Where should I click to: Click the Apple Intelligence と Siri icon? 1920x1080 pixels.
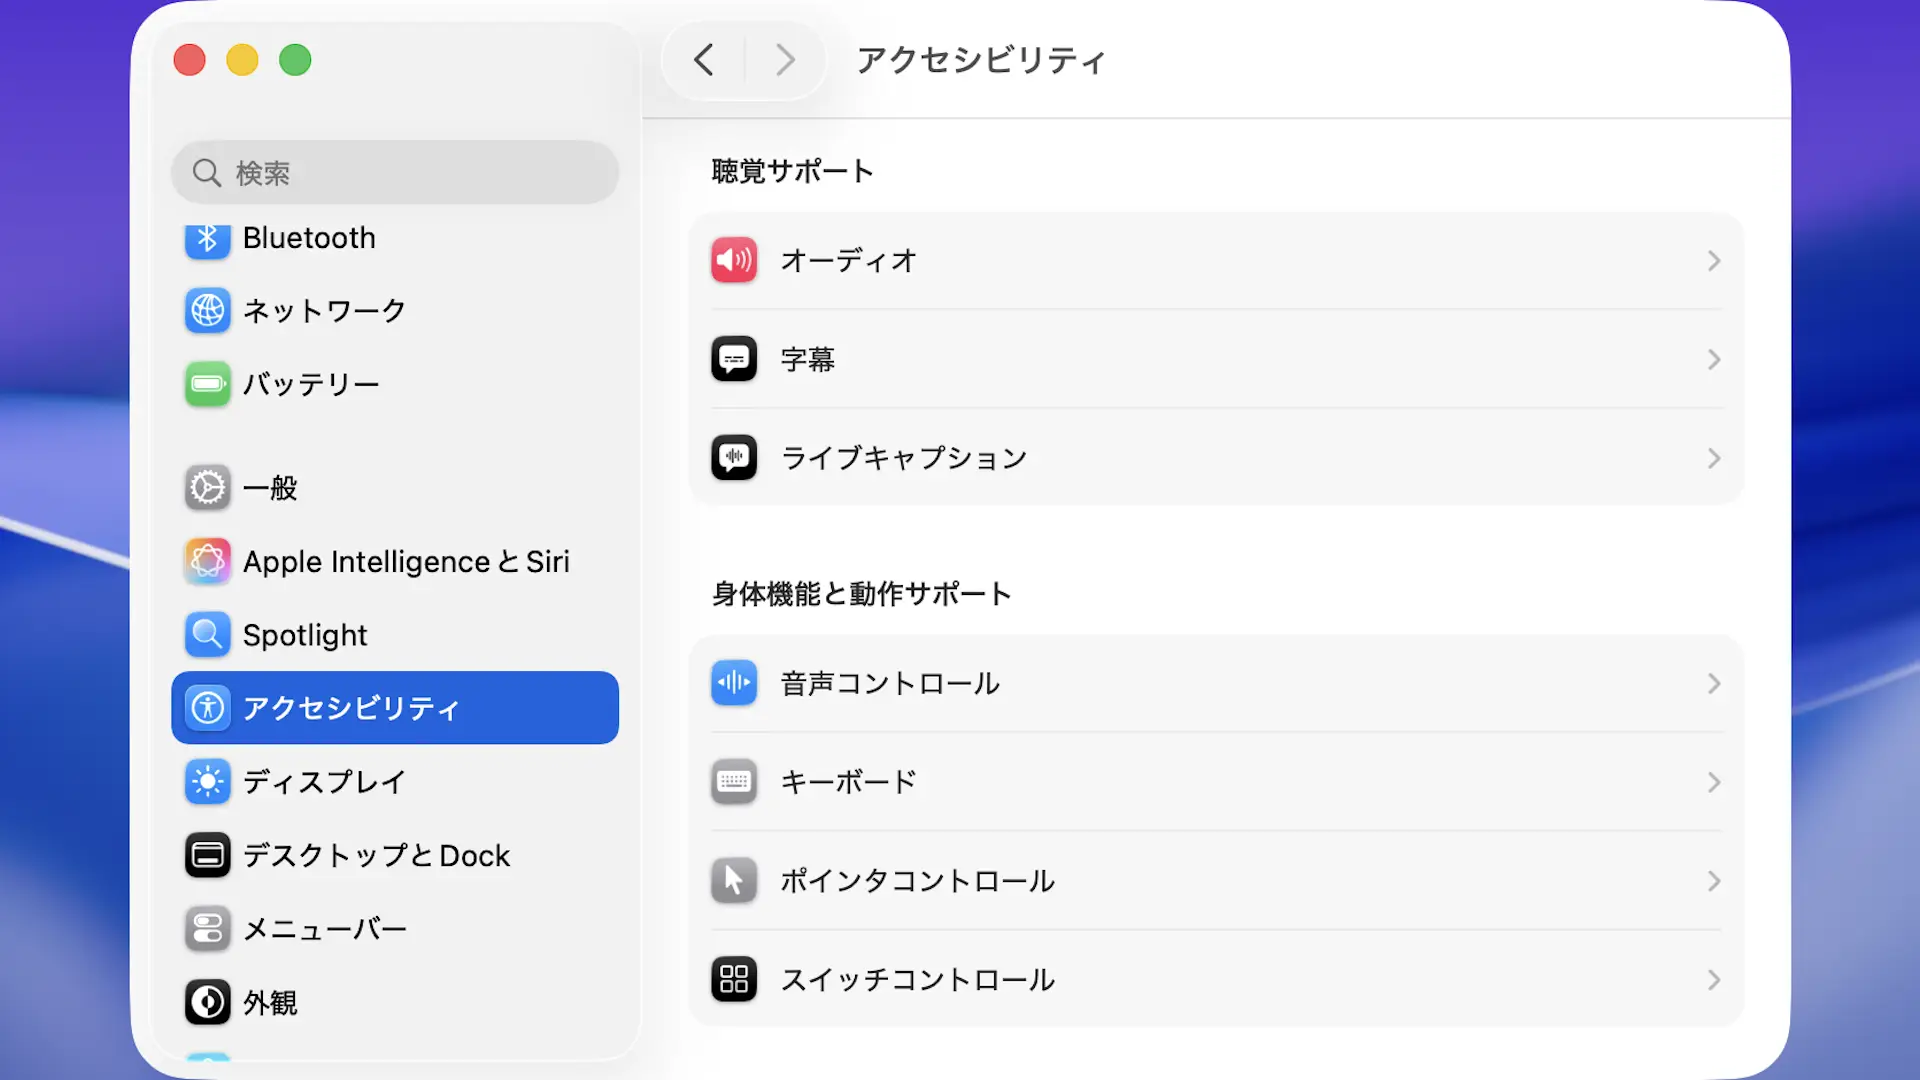(207, 561)
